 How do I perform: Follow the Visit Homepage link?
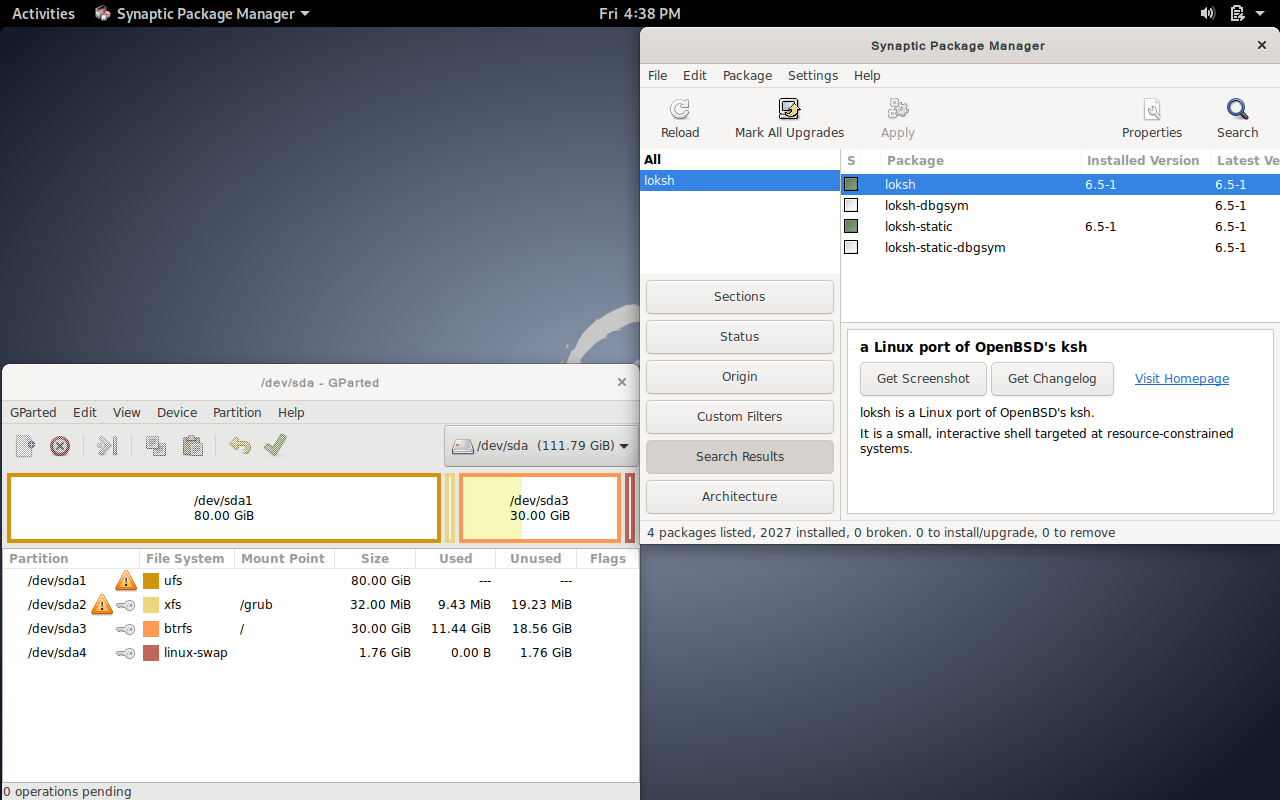1182,378
